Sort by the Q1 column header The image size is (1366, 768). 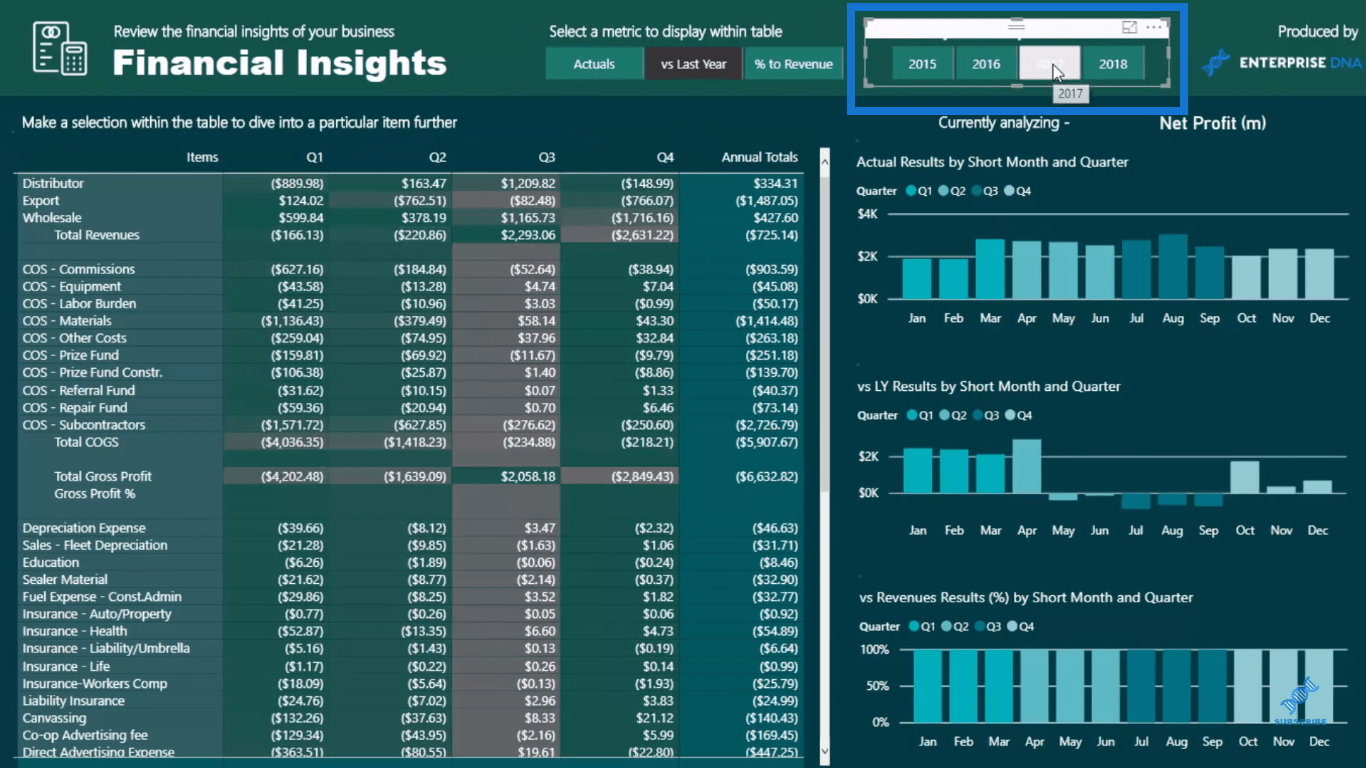point(315,157)
